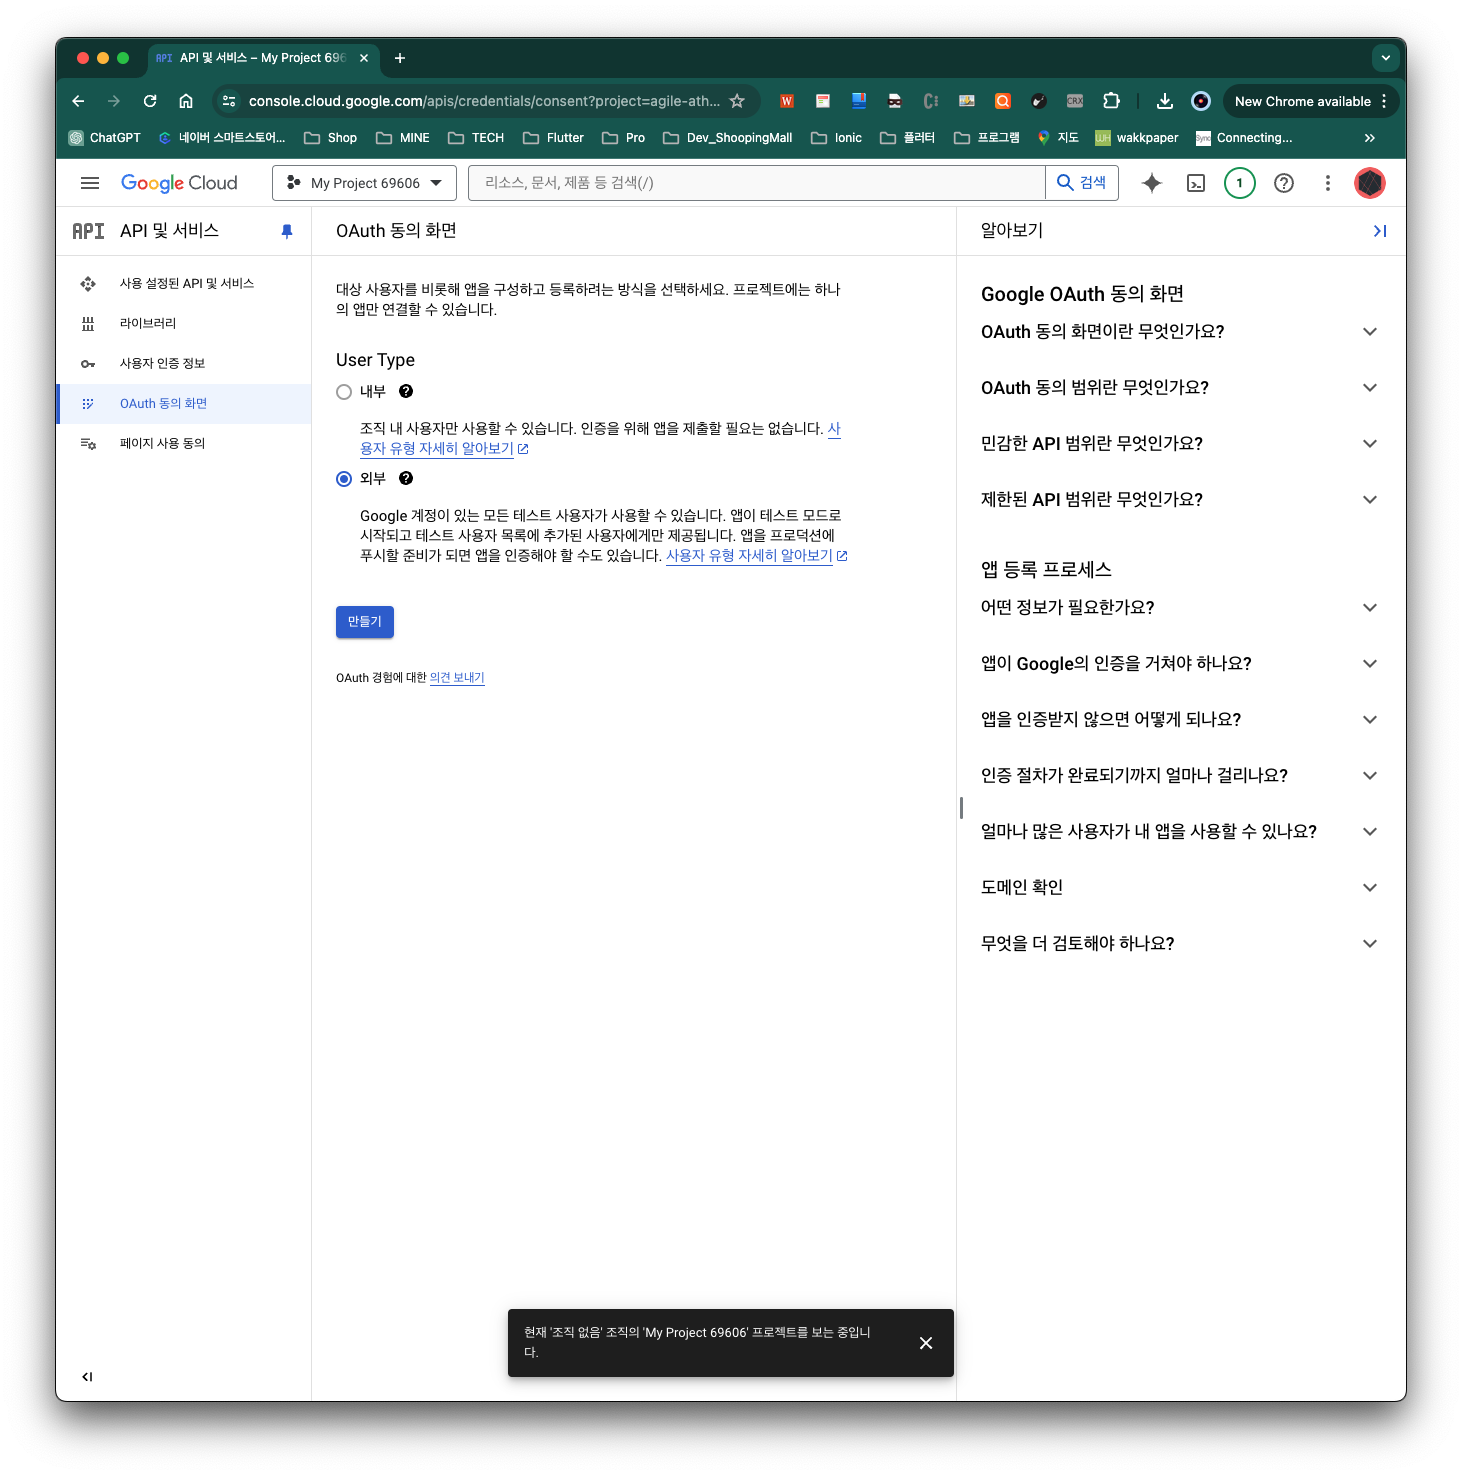Collapse the 알아보기 side panel

tap(1380, 231)
